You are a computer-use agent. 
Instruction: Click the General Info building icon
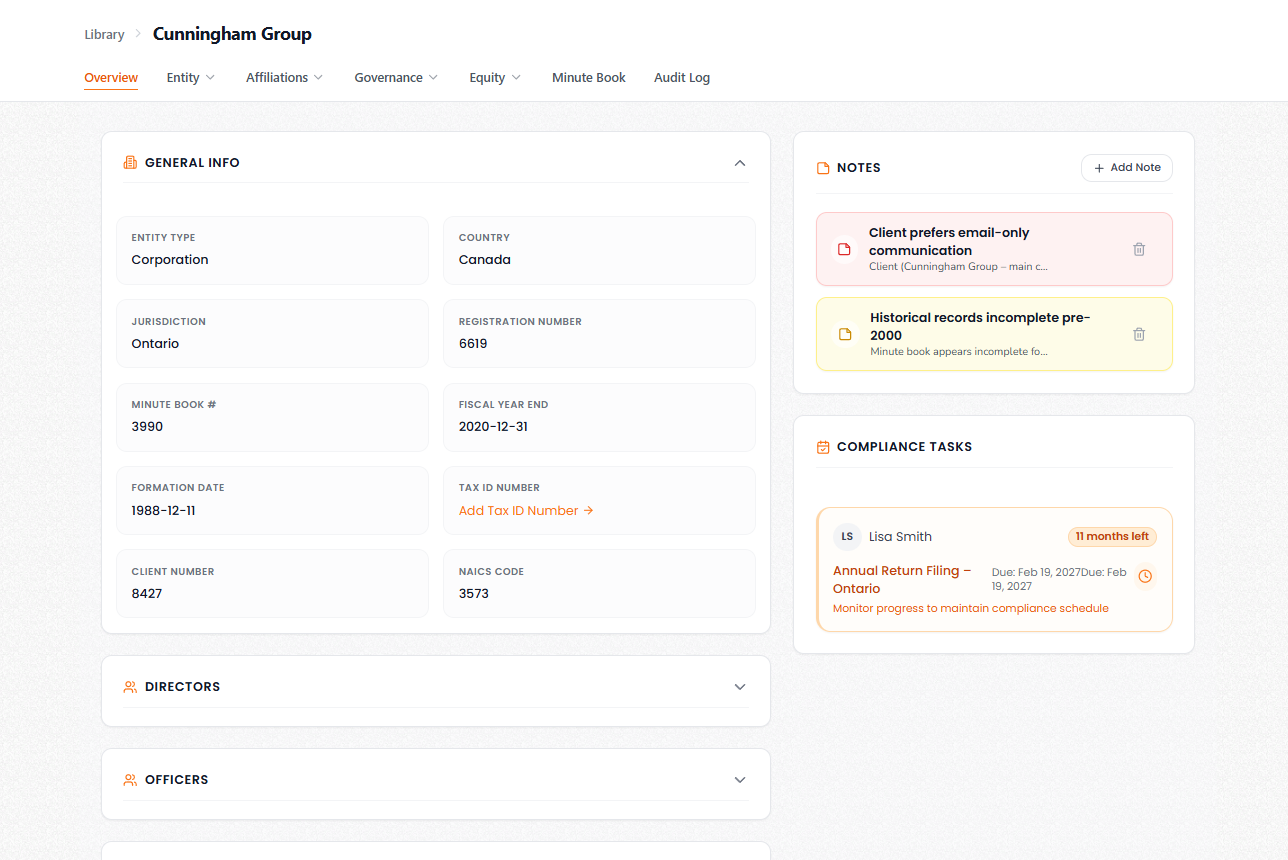tap(129, 161)
